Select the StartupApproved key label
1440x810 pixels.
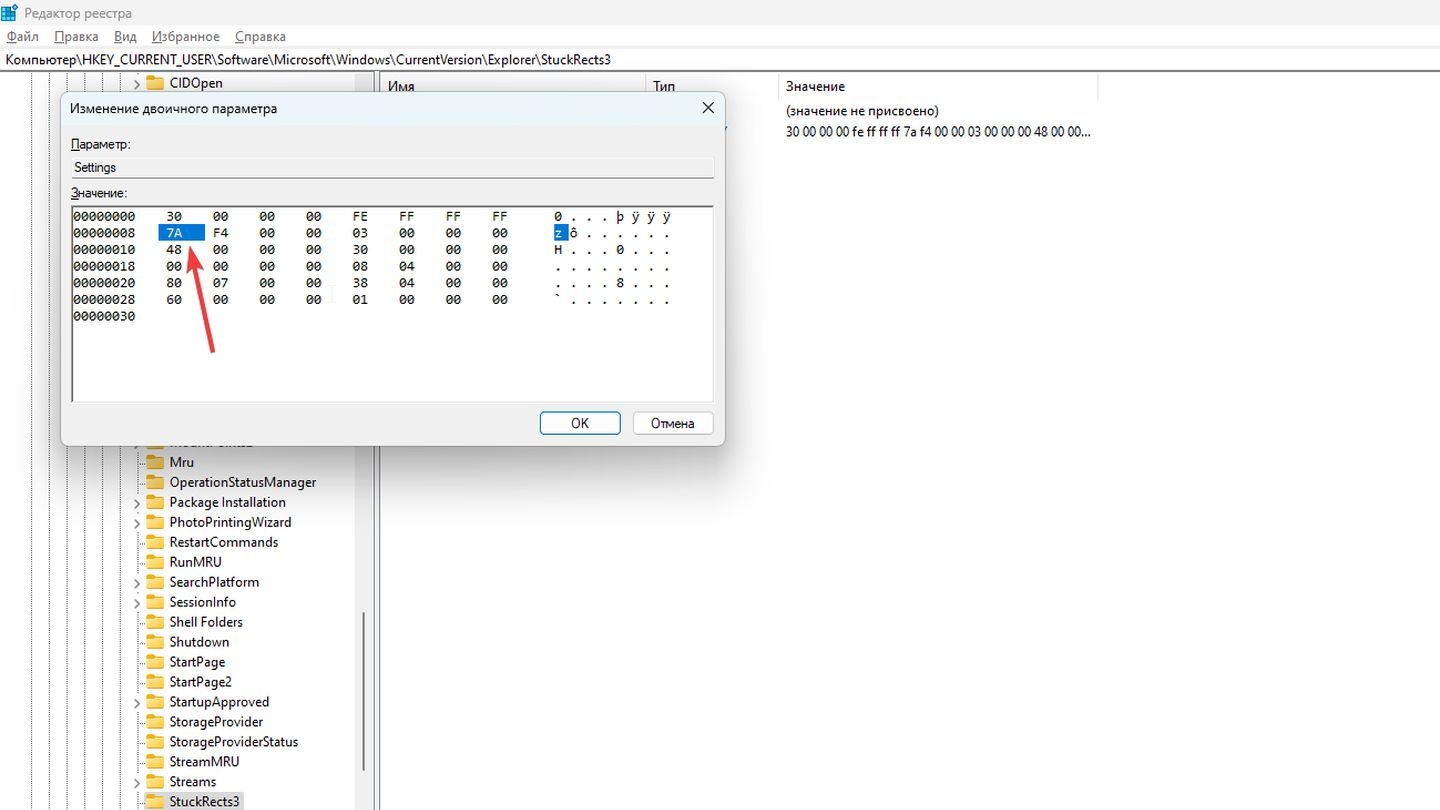[x=219, y=702]
